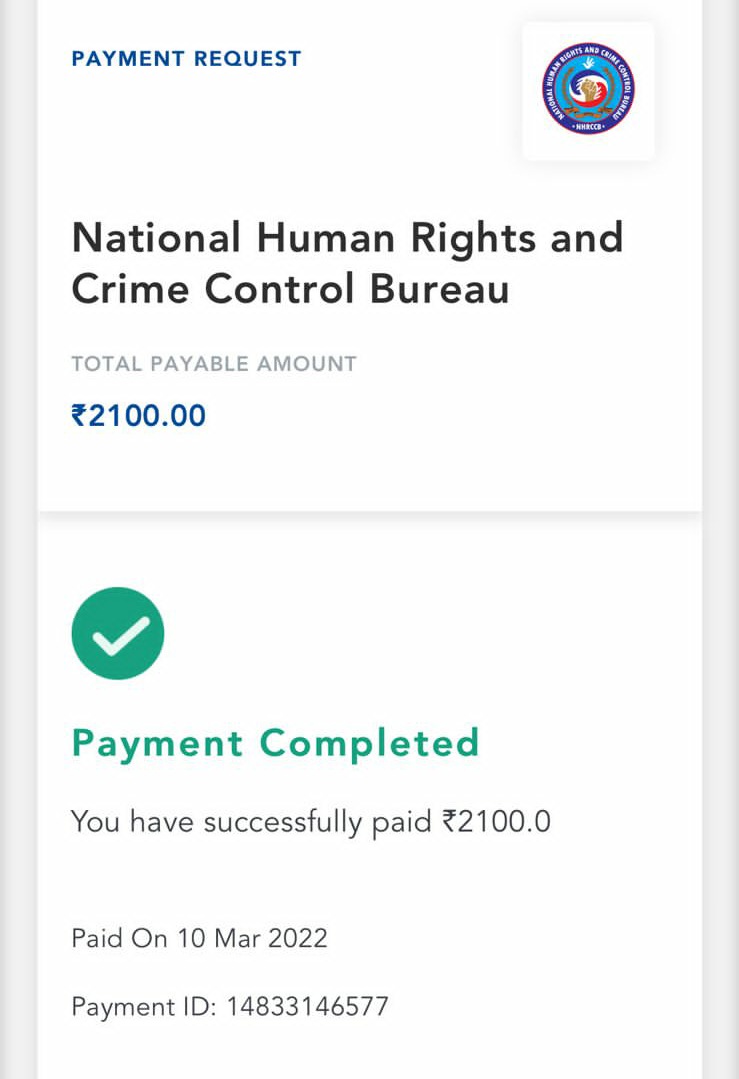Click the green checkmark success icon

[118, 633]
